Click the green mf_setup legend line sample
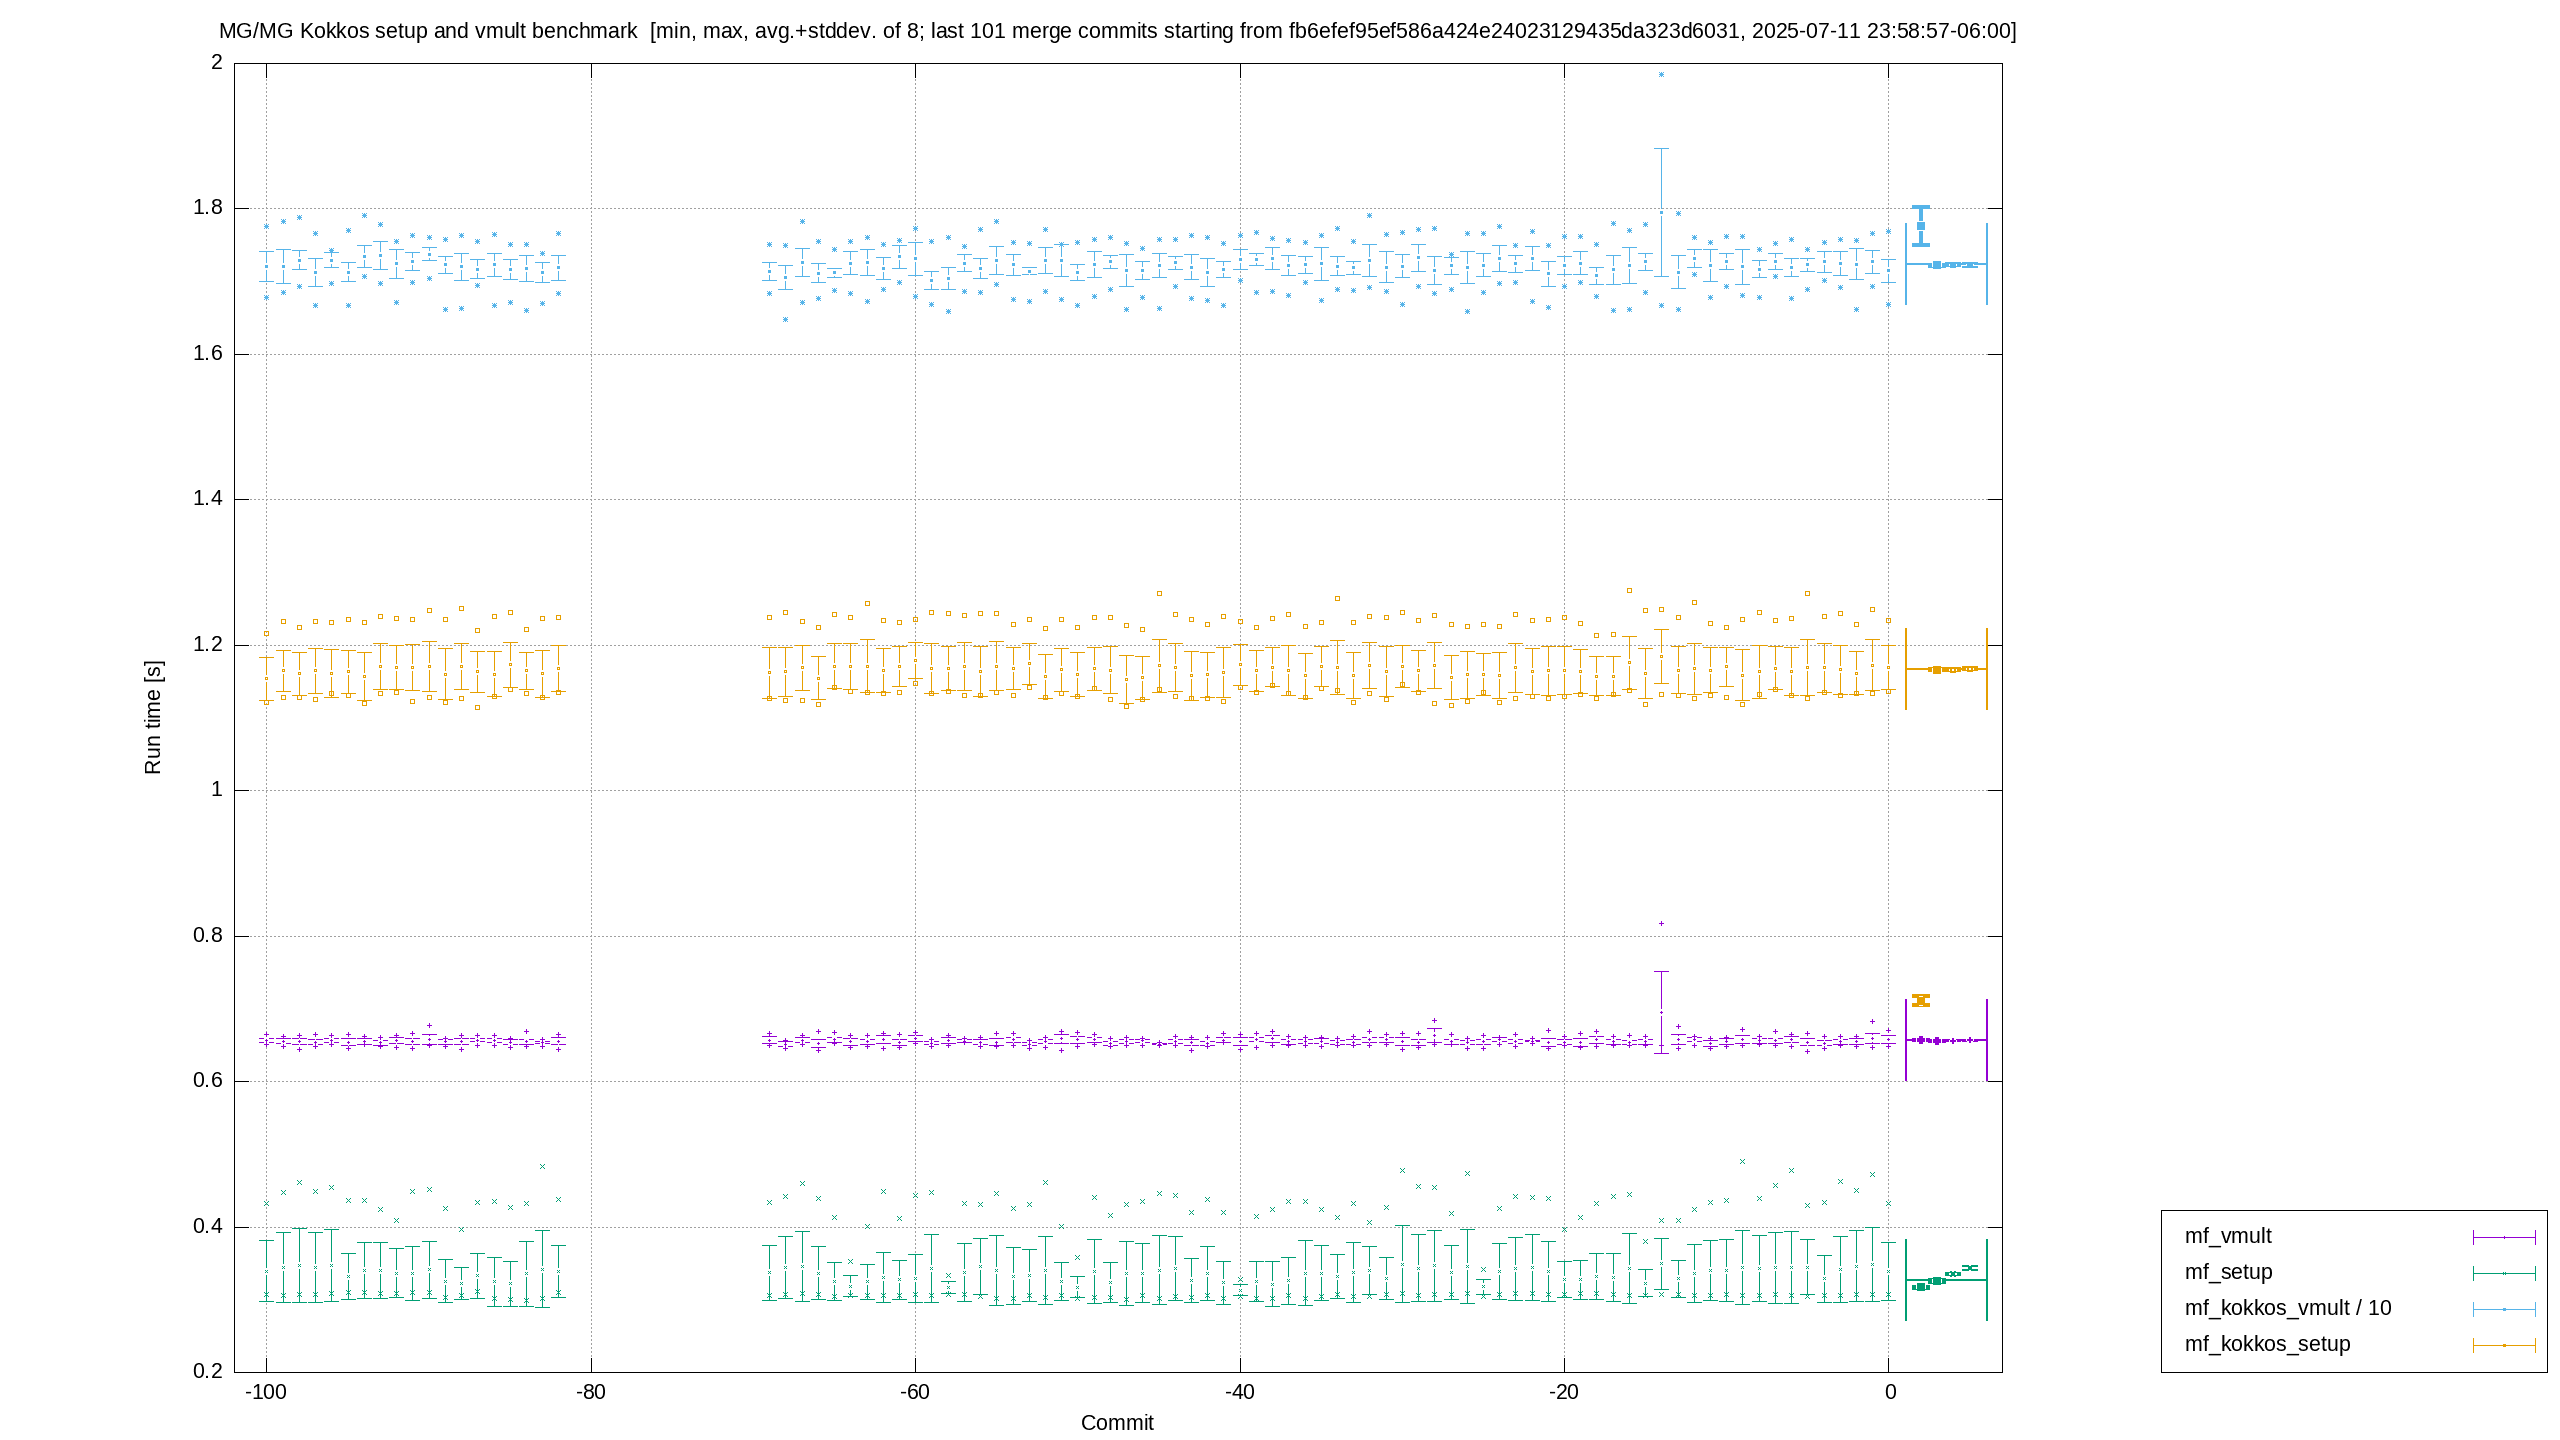 pos(2504,1273)
